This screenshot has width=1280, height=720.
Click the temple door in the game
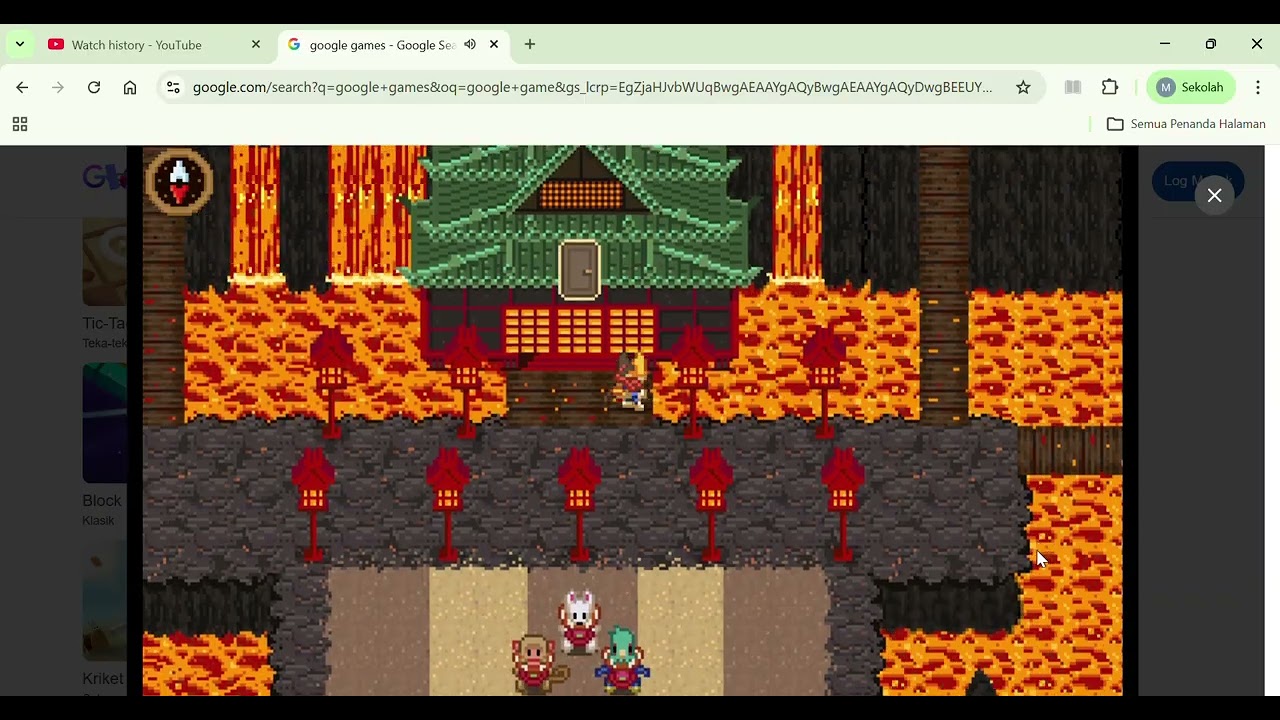point(579,270)
